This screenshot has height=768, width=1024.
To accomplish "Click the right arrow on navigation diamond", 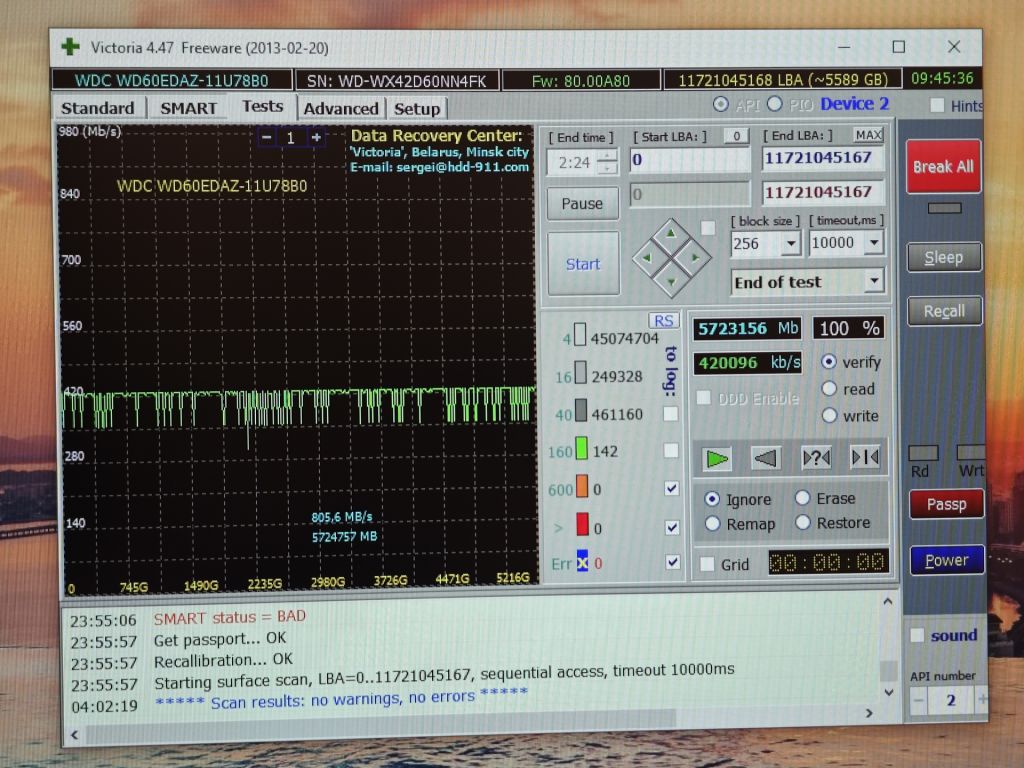I will pyautogui.click(x=696, y=258).
